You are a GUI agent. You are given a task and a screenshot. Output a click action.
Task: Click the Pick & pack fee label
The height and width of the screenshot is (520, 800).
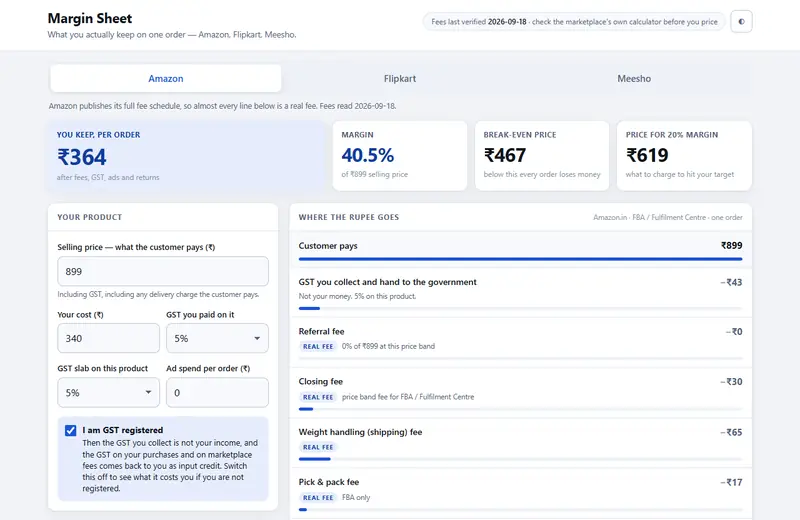(329, 482)
